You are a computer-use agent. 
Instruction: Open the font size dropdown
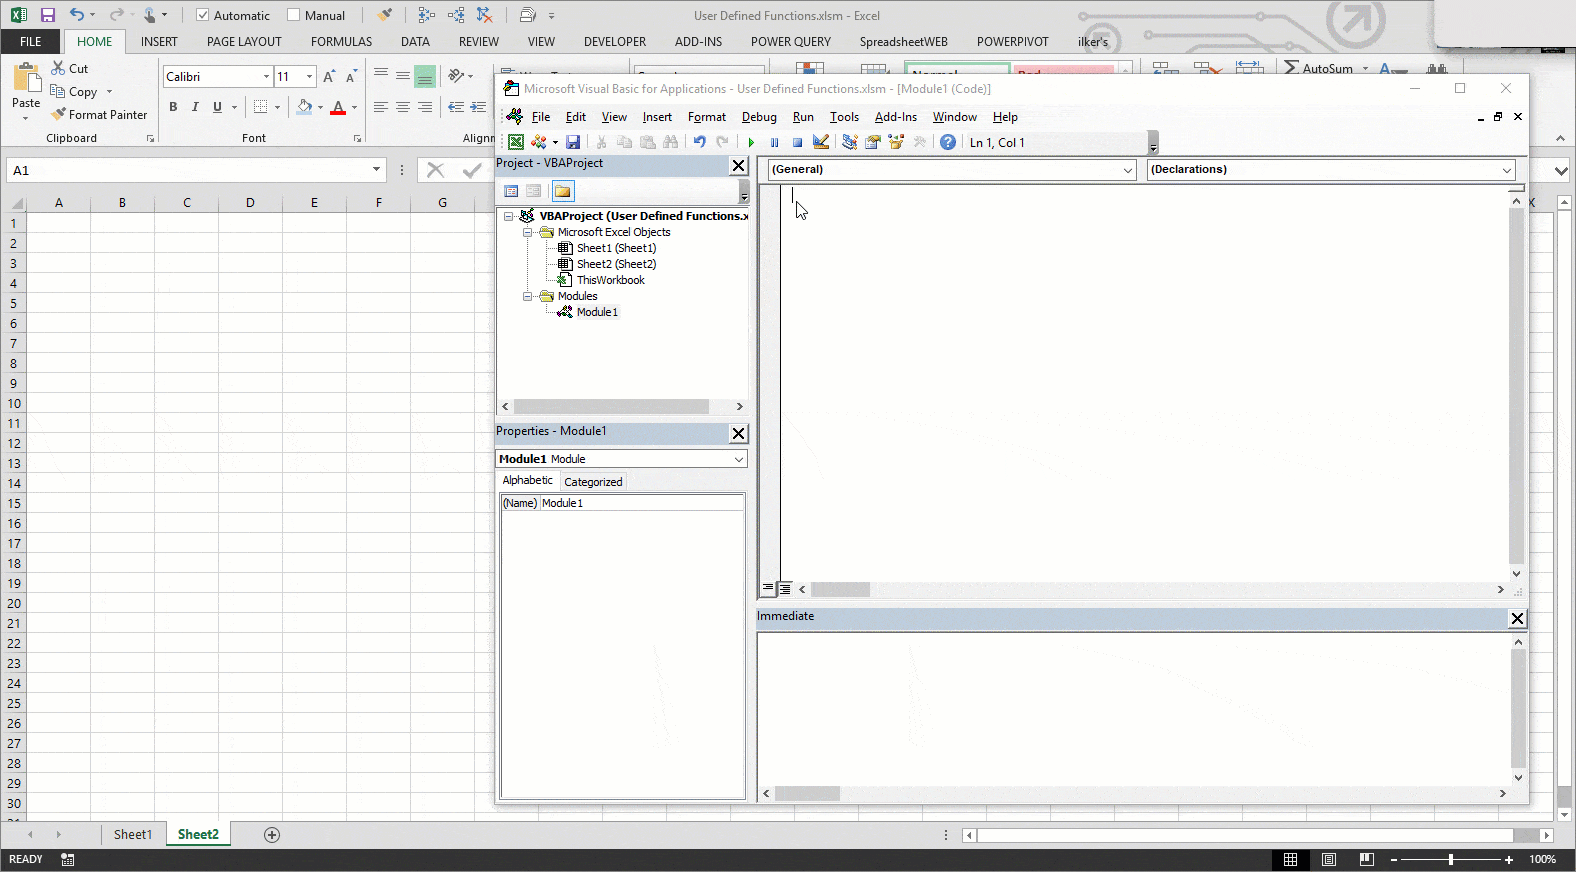tap(310, 76)
